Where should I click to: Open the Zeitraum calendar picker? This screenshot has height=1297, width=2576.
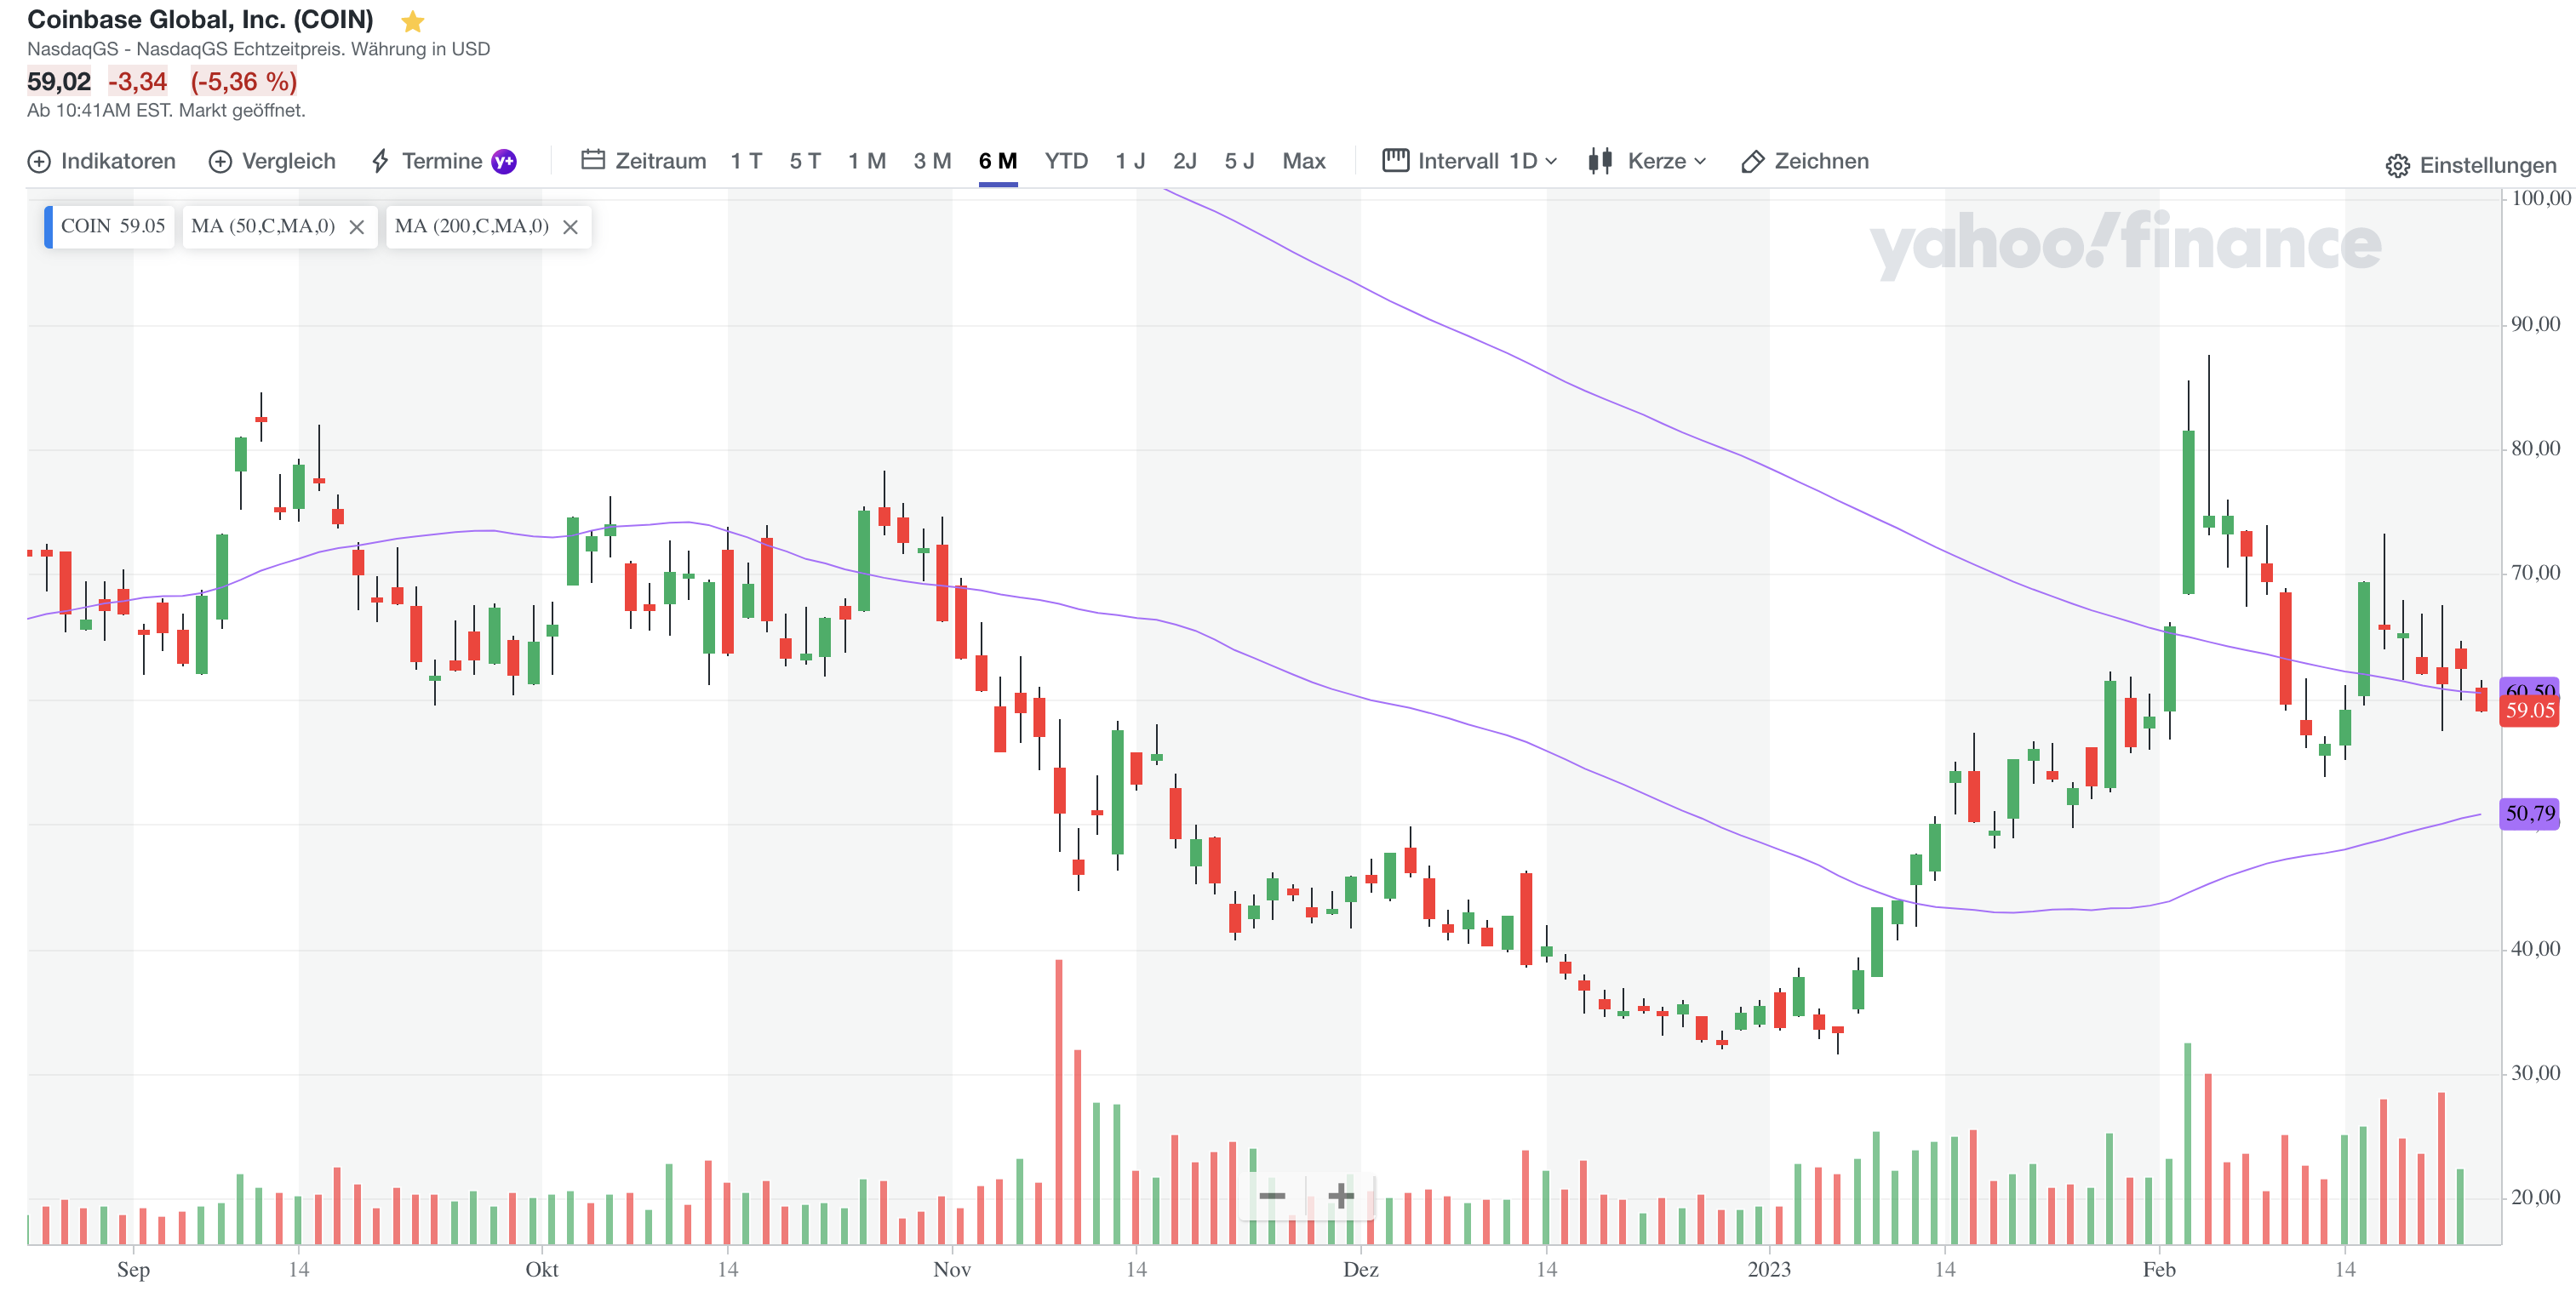tap(593, 160)
